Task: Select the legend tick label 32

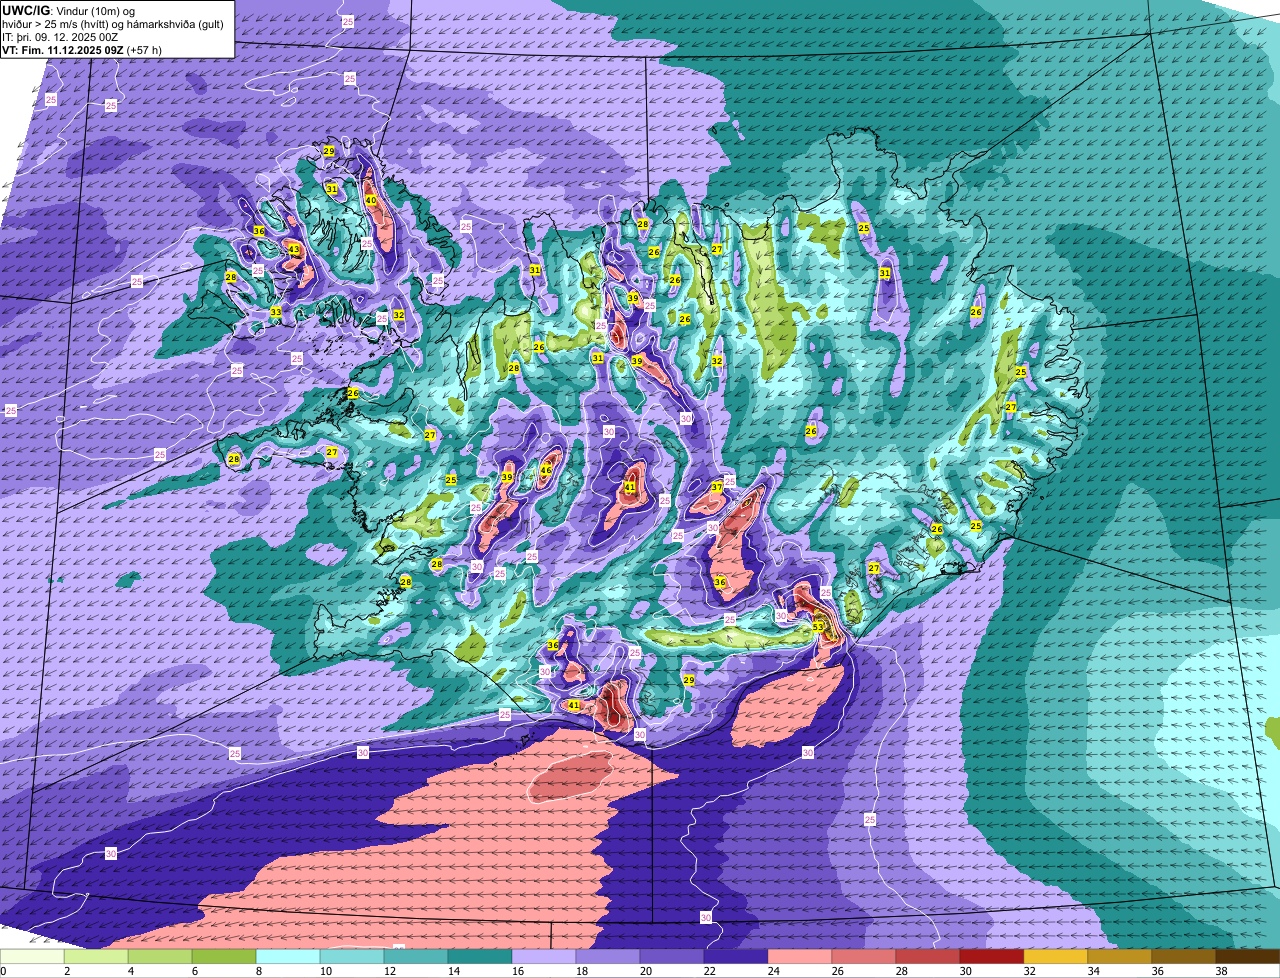Action: pos(1031,971)
